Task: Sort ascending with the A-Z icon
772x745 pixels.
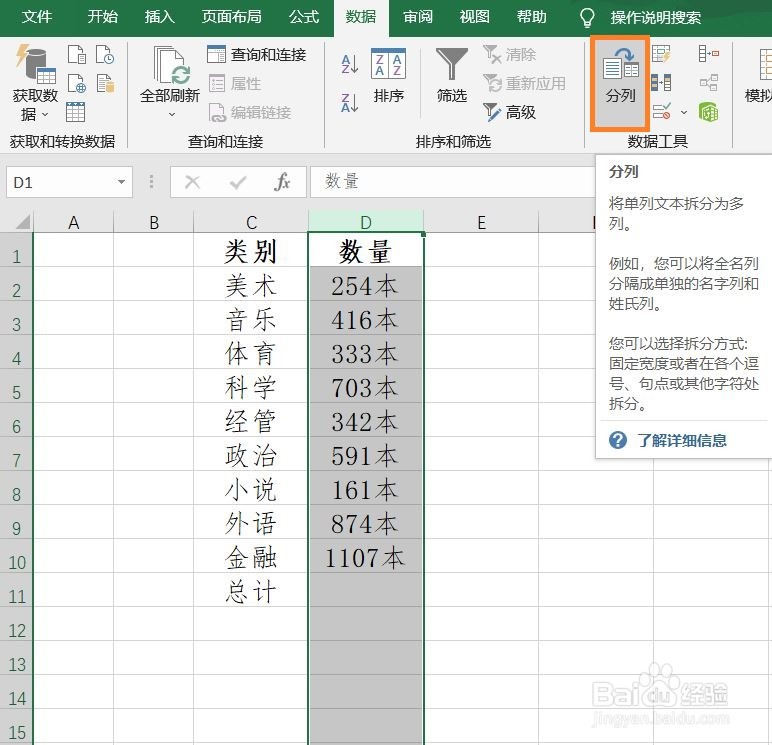Action: tap(350, 64)
